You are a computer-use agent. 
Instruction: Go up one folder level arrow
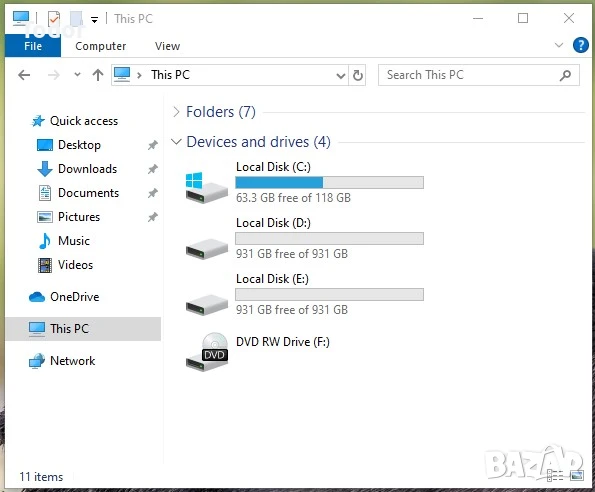tap(98, 75)
